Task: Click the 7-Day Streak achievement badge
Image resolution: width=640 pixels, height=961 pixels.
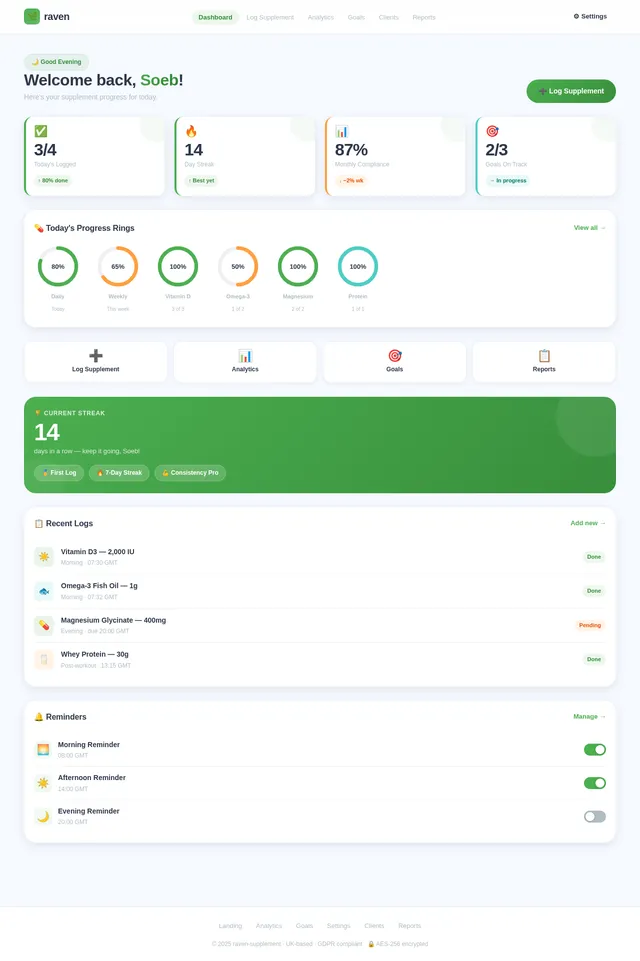Action: pos(119,473)
